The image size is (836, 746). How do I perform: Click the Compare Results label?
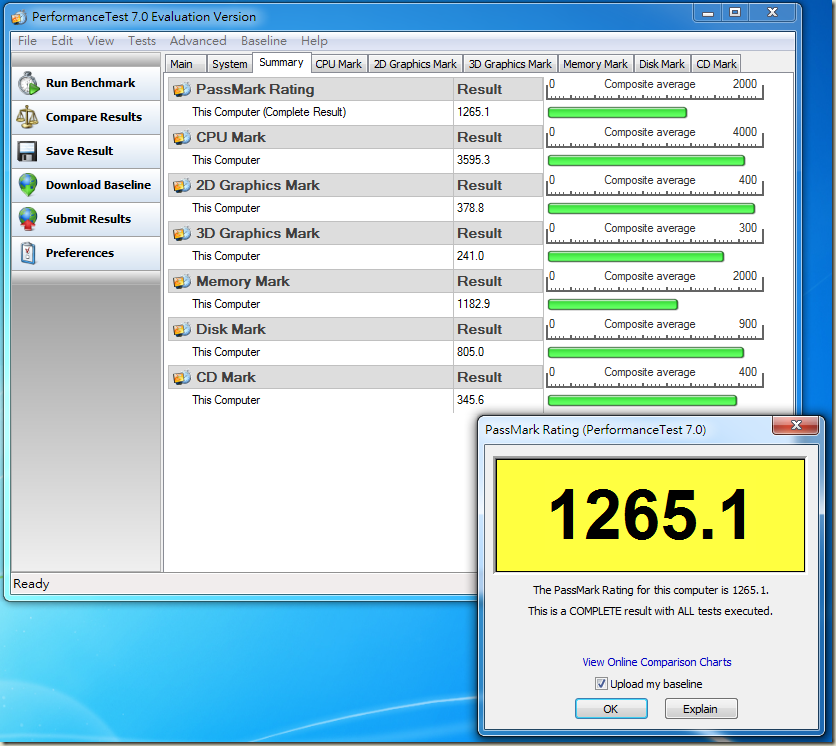94,117
